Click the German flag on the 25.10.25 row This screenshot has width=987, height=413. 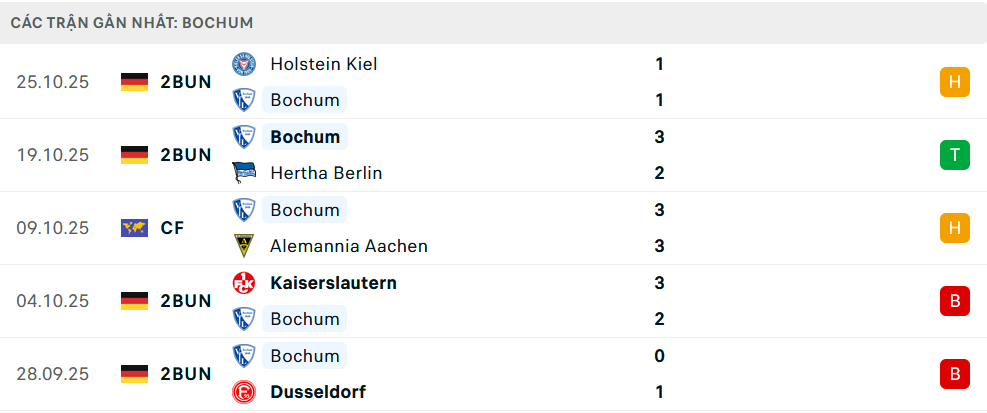click(x=134, y=82)
